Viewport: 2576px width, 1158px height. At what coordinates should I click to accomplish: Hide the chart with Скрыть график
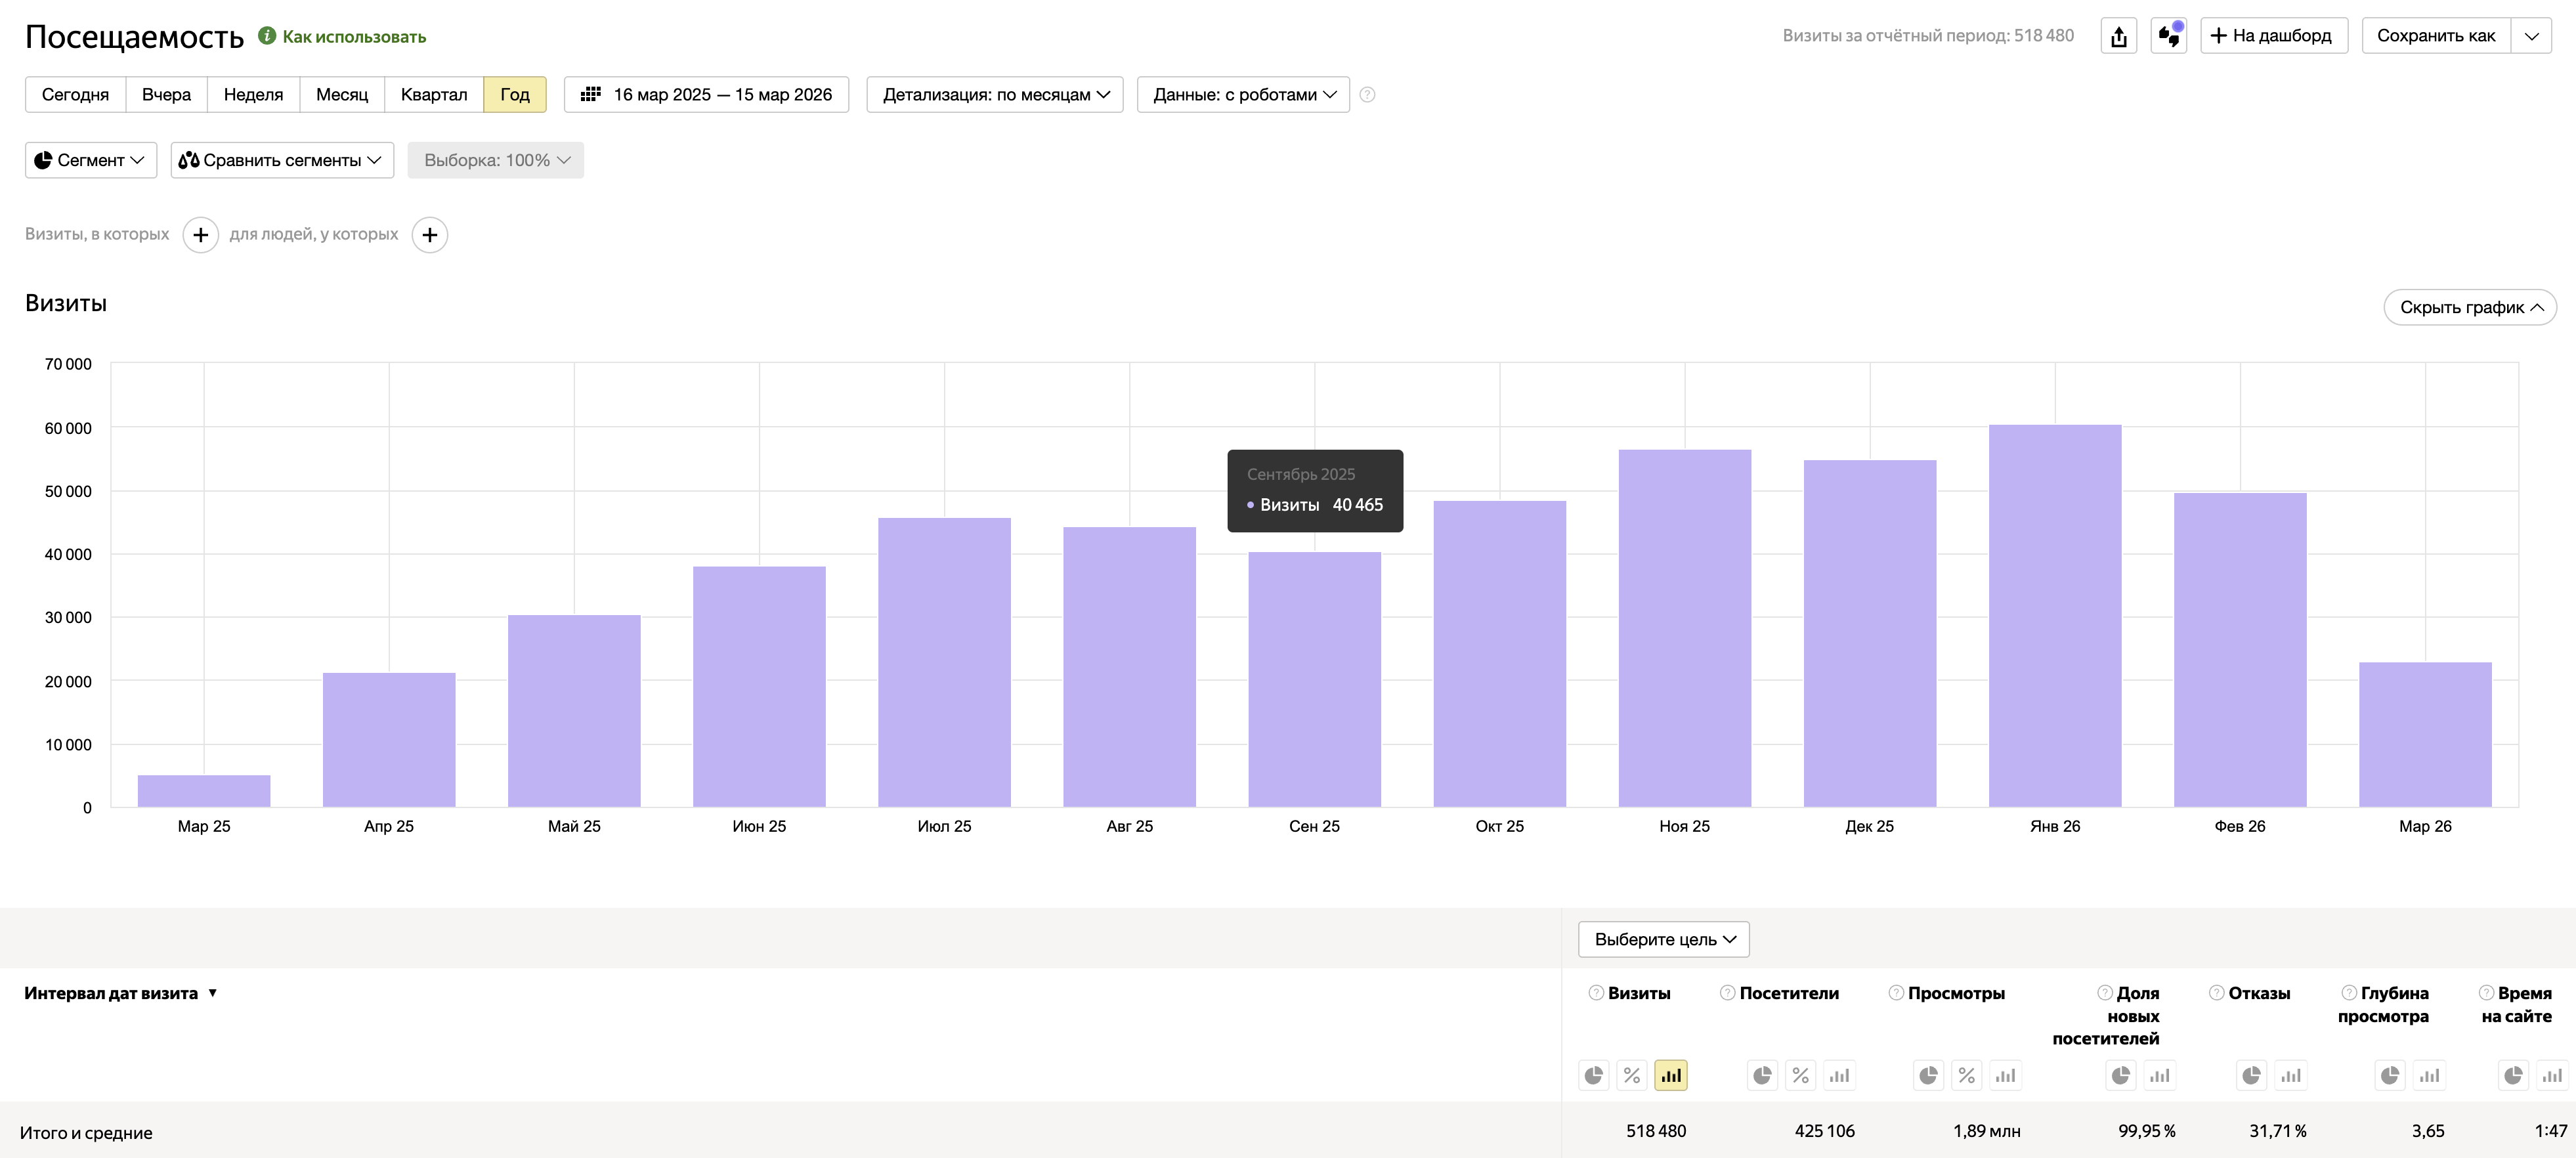pos(2469,307)
